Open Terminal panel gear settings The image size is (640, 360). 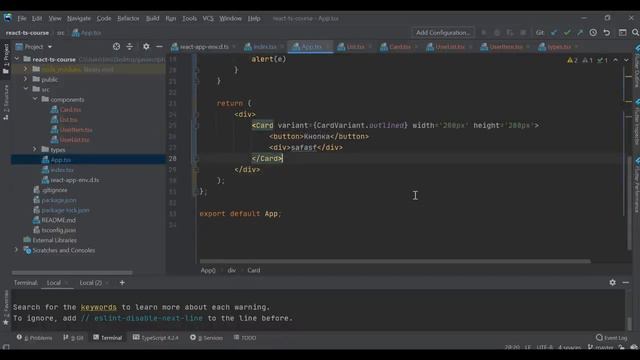coord(613,282)
